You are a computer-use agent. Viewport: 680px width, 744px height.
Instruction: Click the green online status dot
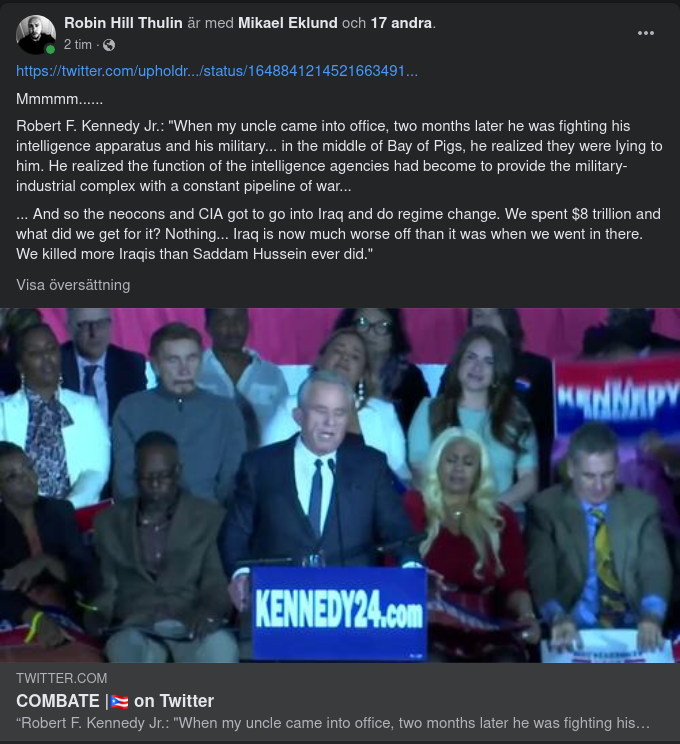pyautogui.click(x=50, y=49)
